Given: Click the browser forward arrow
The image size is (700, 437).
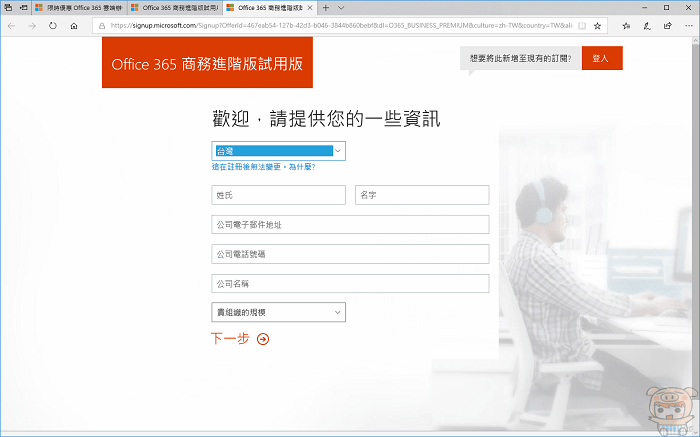Looking at the screenshot, I should 32,26.
